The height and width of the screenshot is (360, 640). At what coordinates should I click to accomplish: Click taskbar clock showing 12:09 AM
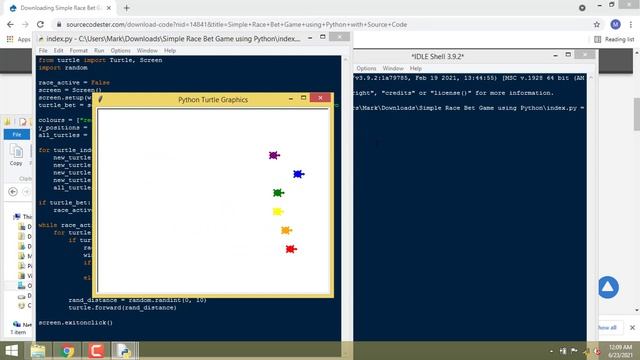coord(620,351)
